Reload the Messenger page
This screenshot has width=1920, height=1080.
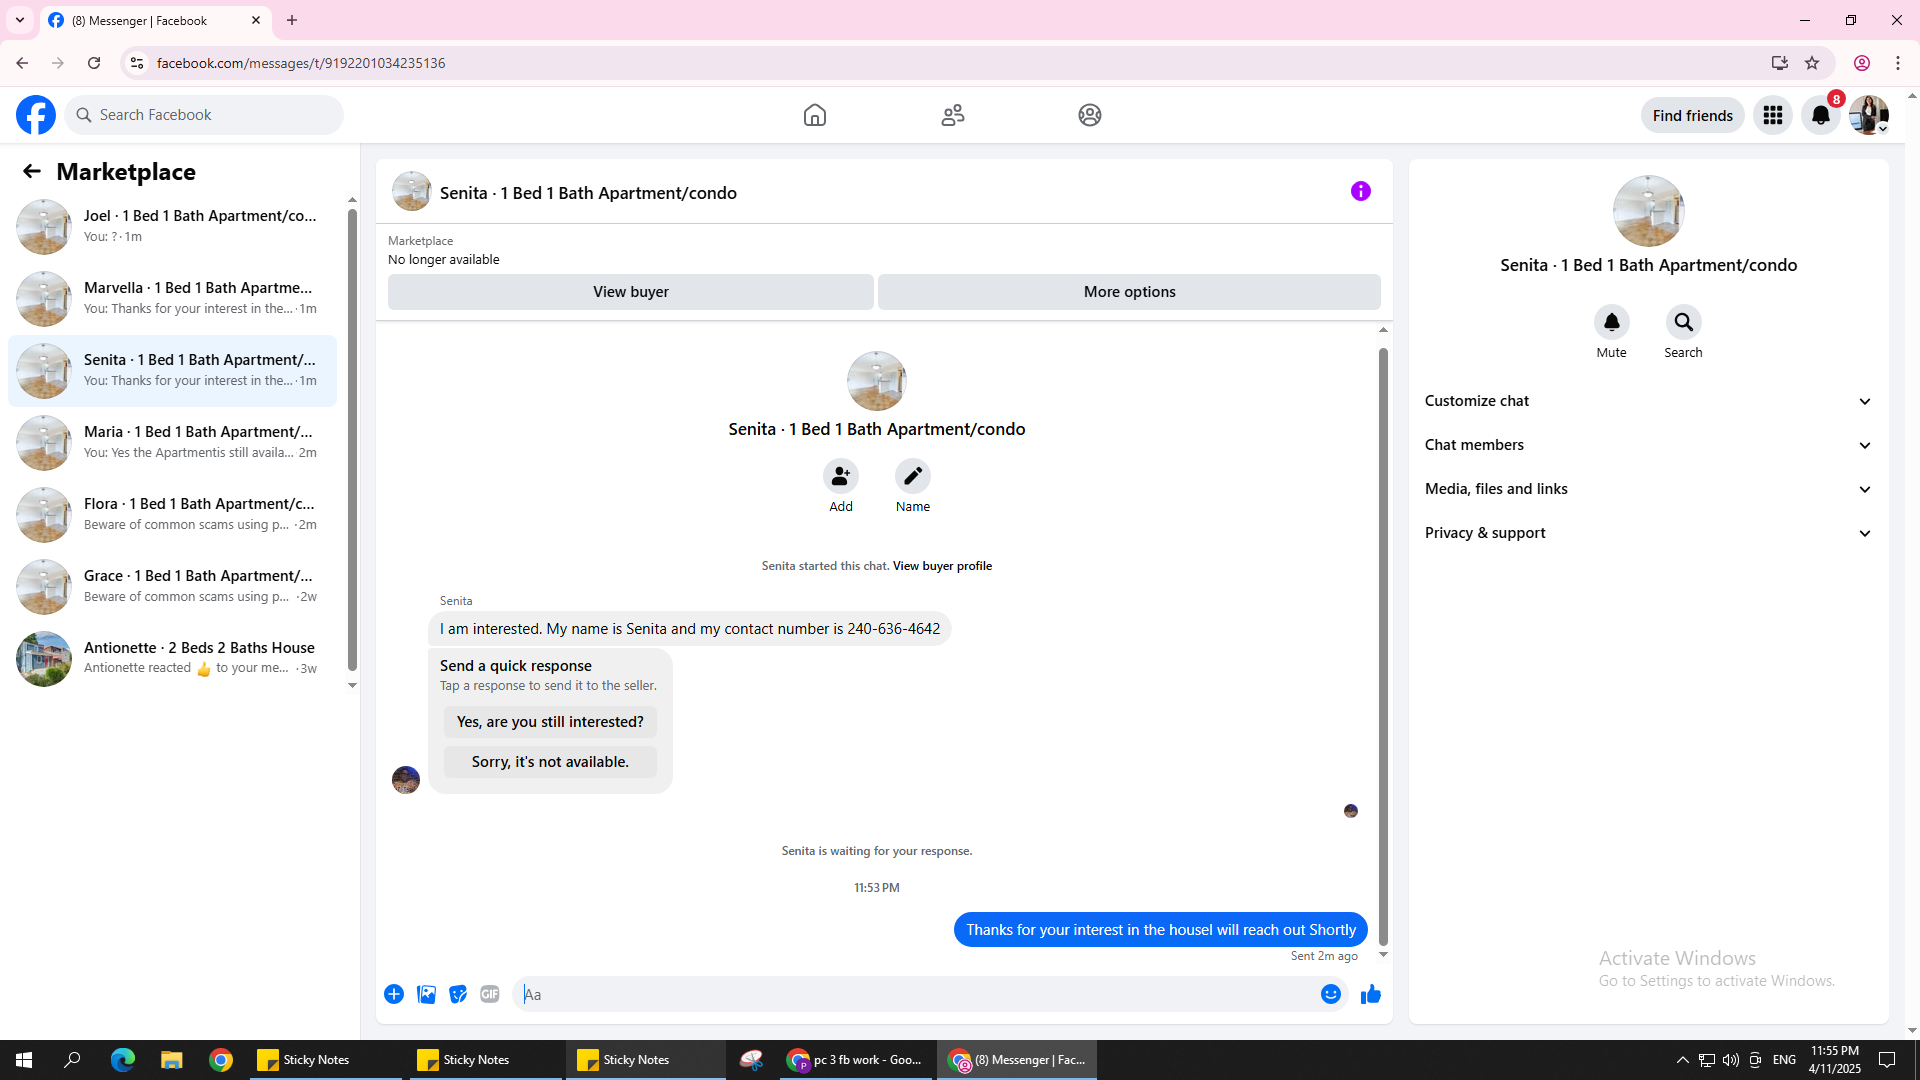[94, 63]
